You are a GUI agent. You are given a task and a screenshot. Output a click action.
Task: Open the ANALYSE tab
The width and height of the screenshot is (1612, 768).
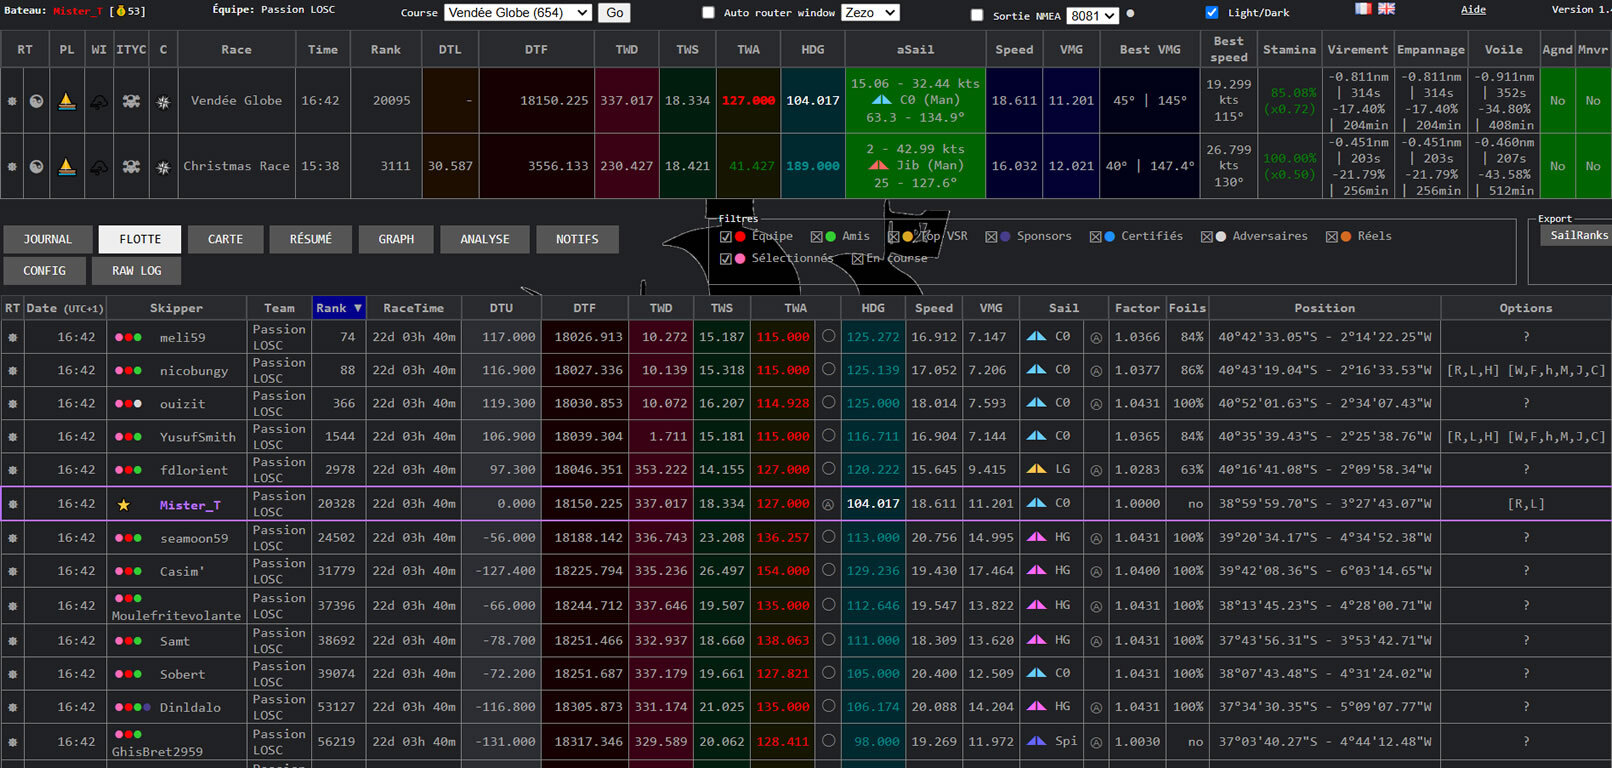pos(485,240)
